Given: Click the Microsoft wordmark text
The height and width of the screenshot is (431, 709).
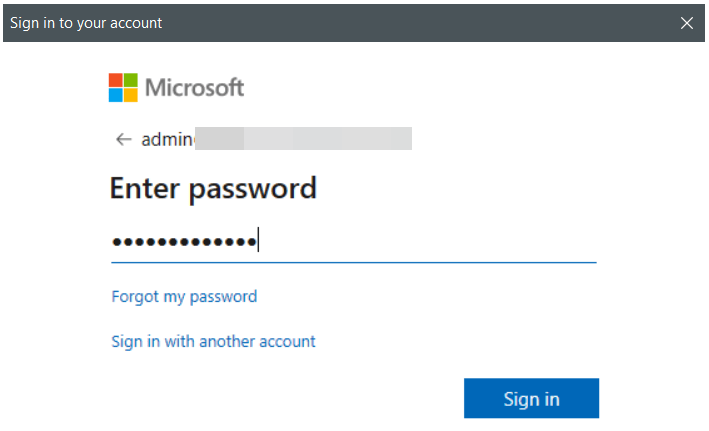Looking at the screenshot, I should (x=195, y=87).
